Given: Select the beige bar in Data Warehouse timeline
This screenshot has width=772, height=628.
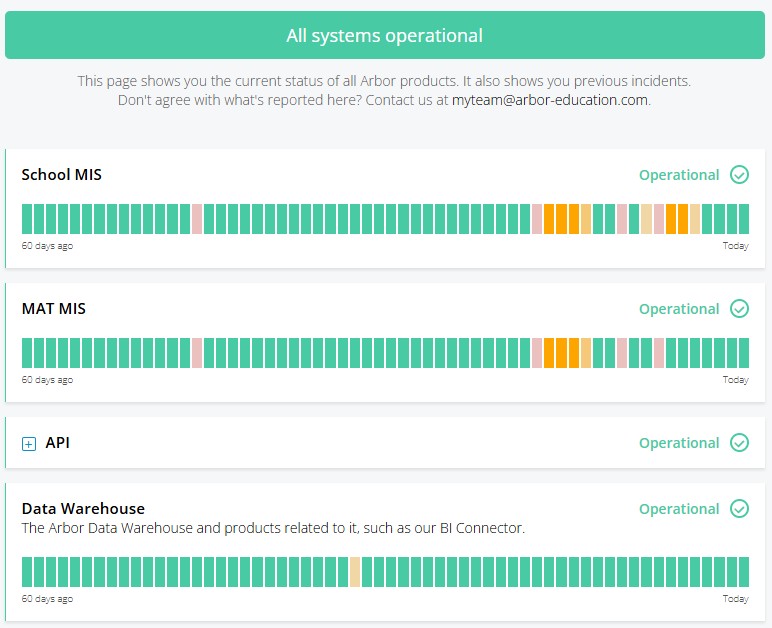Looking at the screenshot, I should coord(355,572).
